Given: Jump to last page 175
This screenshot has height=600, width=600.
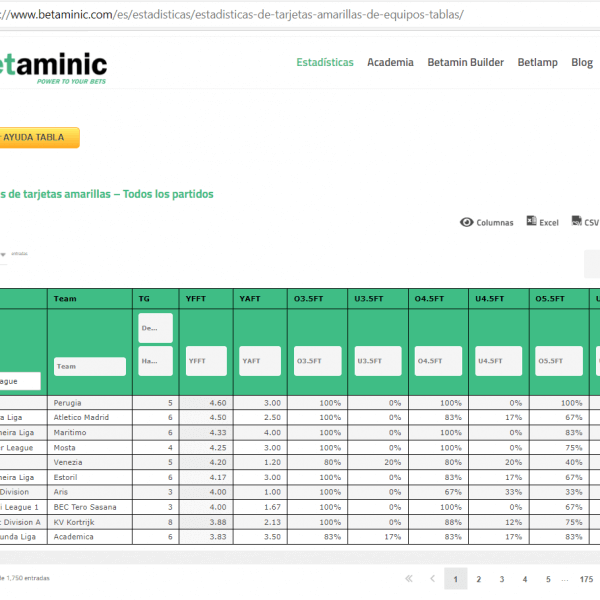Looking at the screenshot, I should click(x=586, y=579).
